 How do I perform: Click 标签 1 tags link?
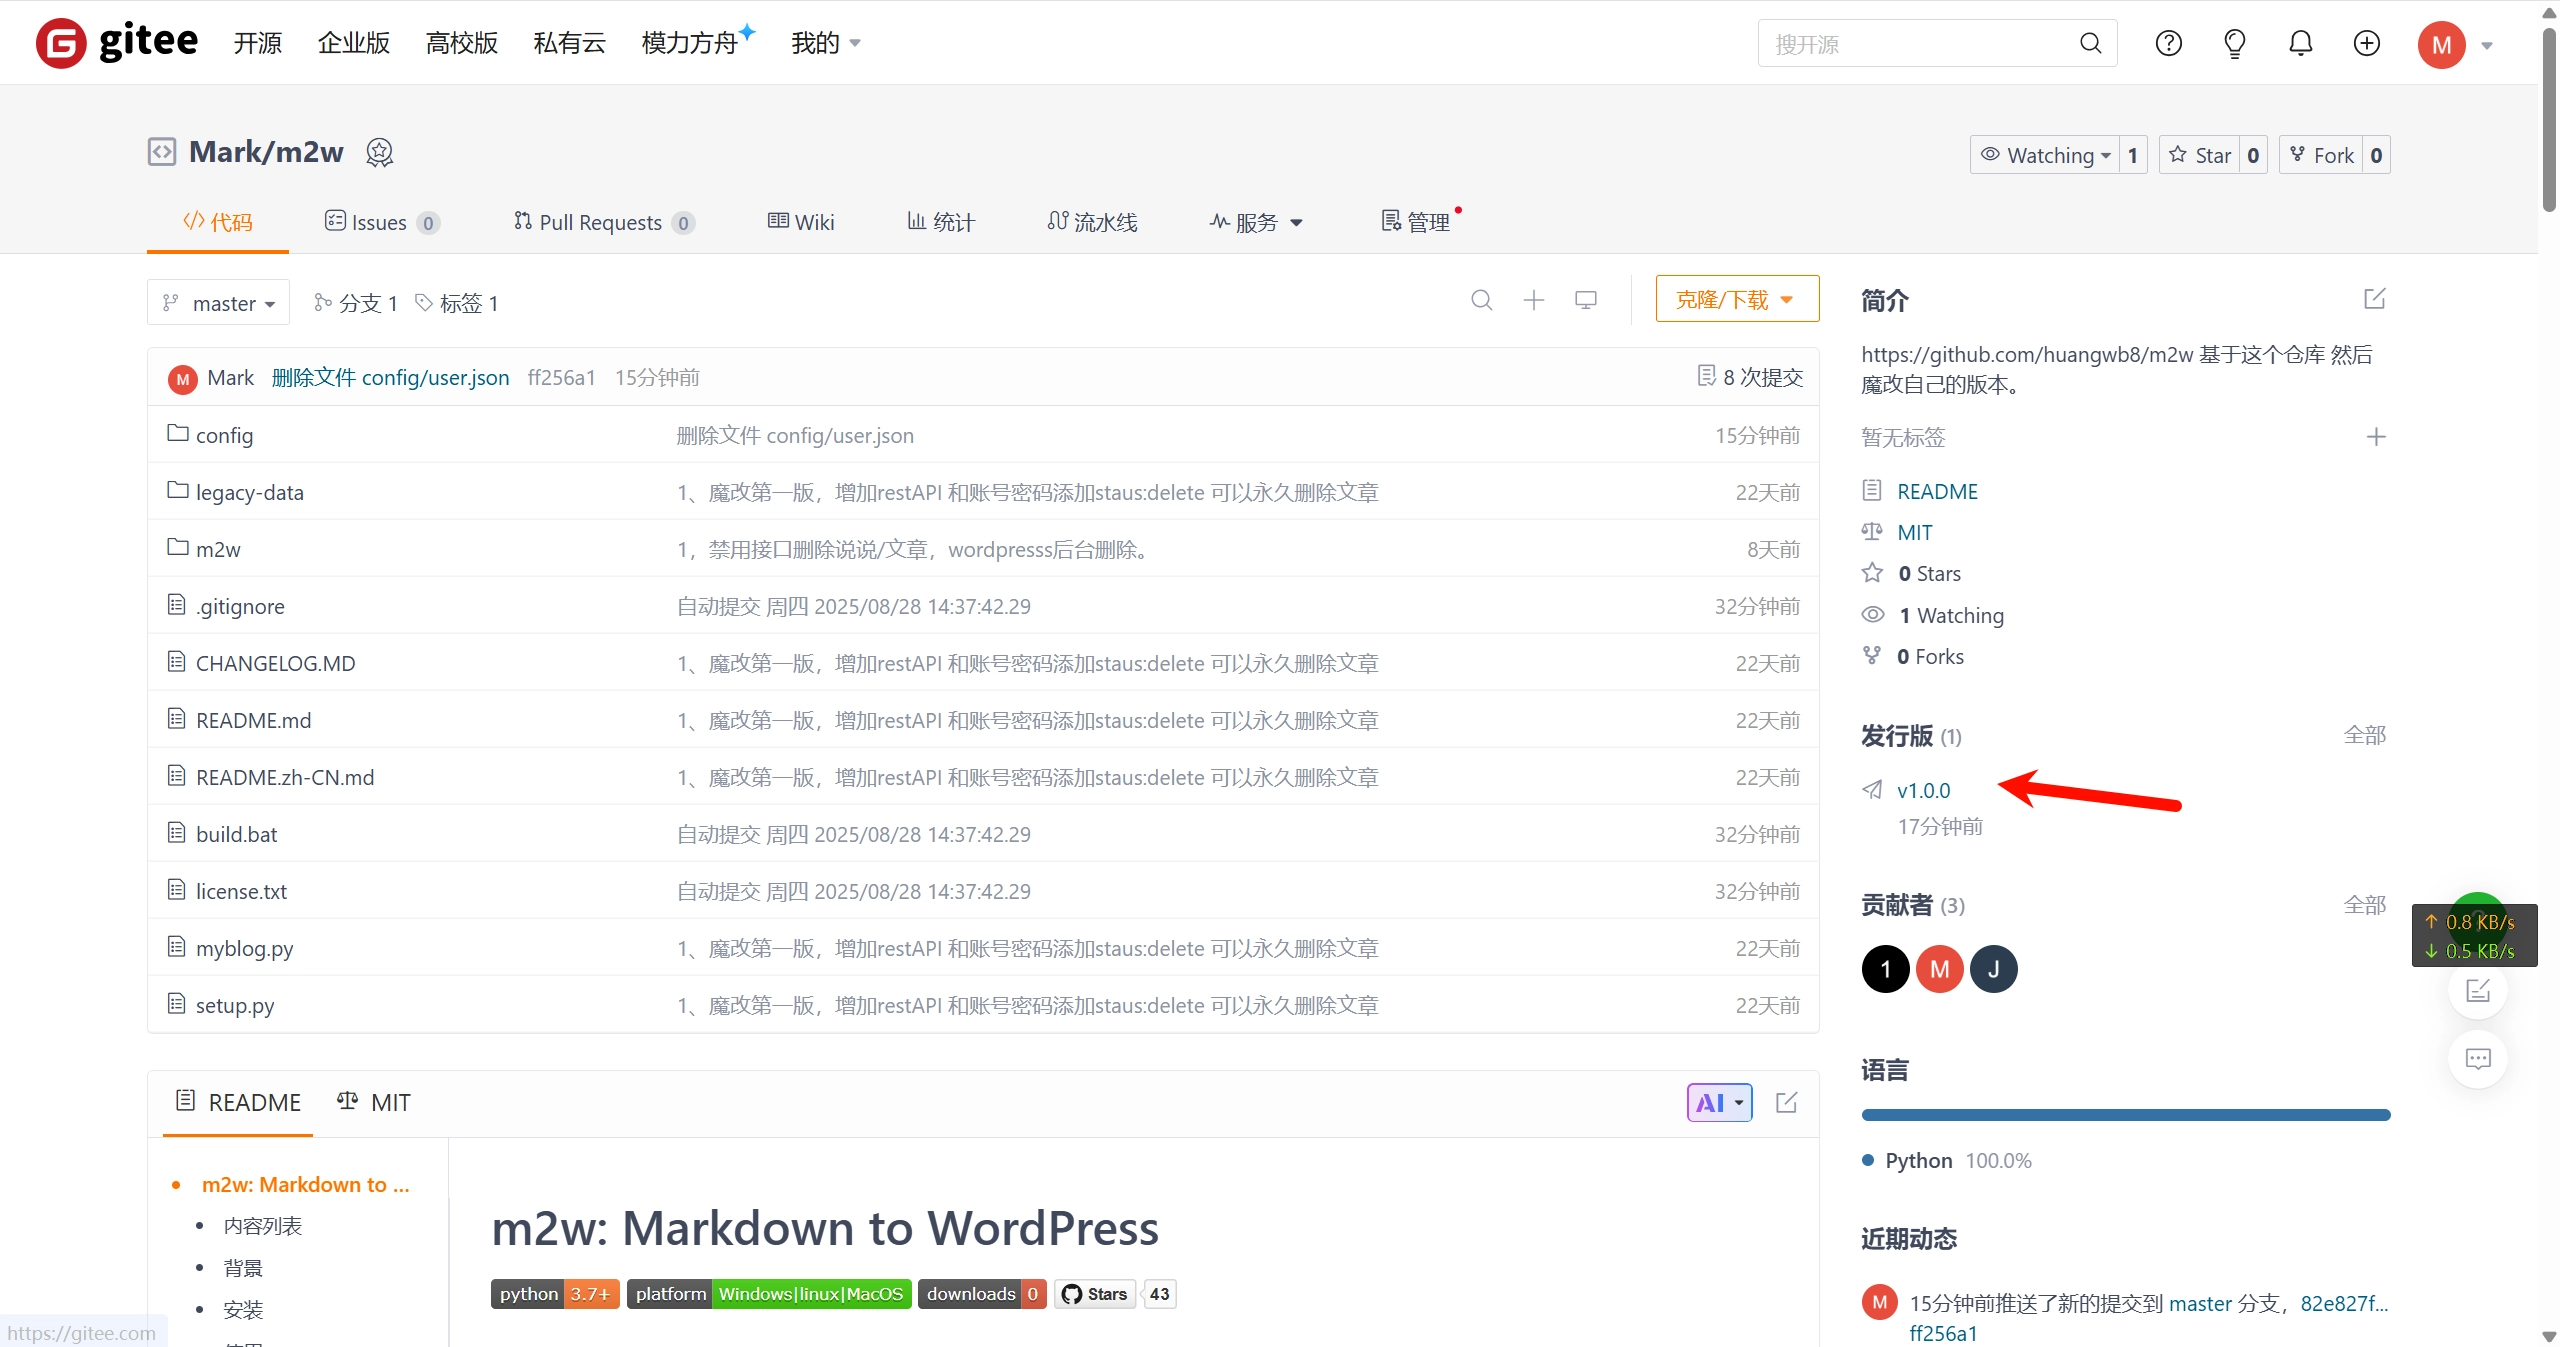tap(457, 303)
